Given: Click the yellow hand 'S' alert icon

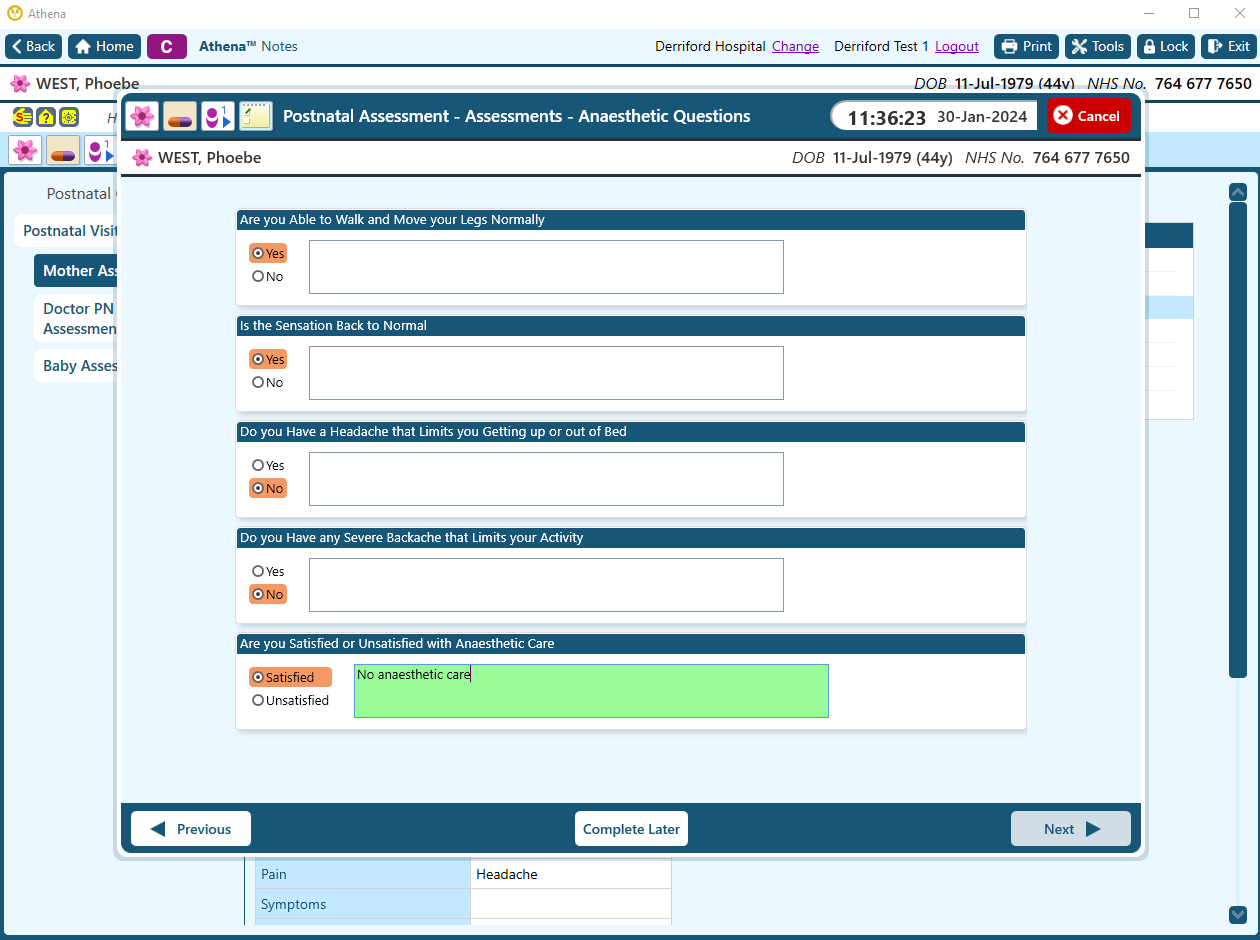Looking at the screenshot, I should pyautogui.click(x=22, y=117).
